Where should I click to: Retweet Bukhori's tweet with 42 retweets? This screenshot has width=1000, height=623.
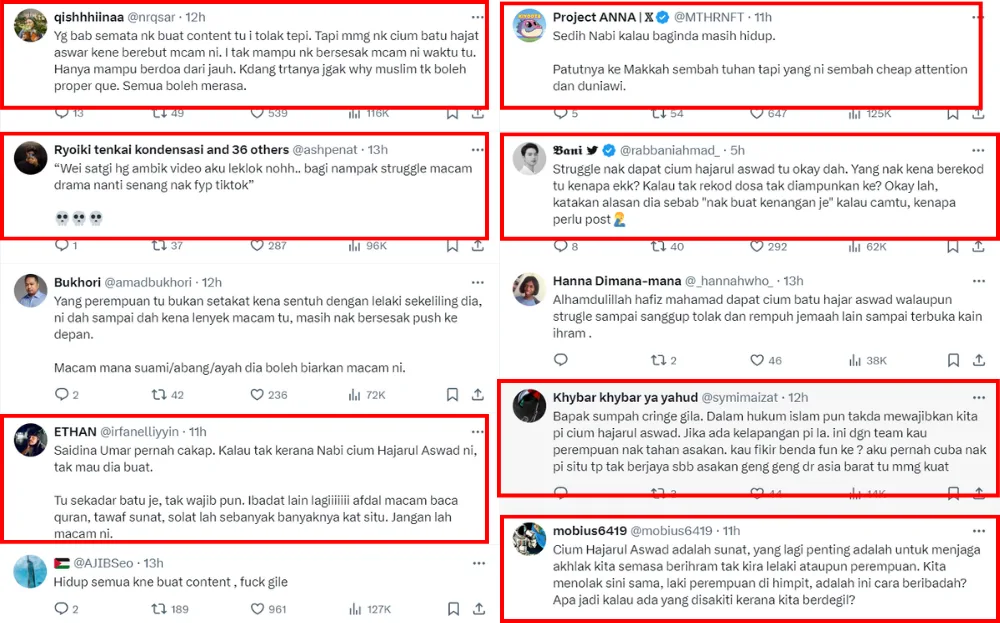159,395
